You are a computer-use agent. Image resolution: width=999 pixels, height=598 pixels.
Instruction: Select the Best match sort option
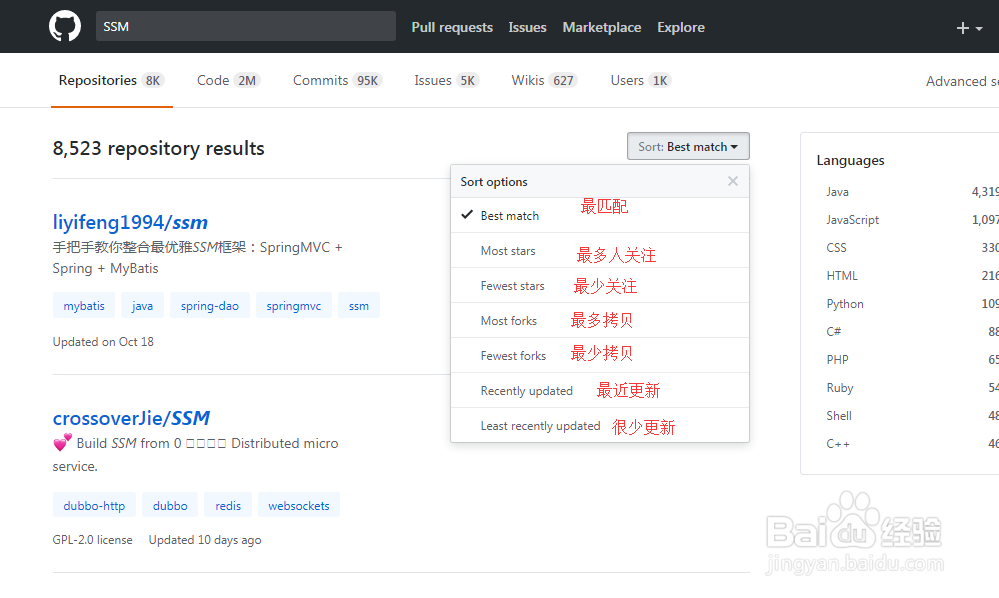[x=509, y=216]
